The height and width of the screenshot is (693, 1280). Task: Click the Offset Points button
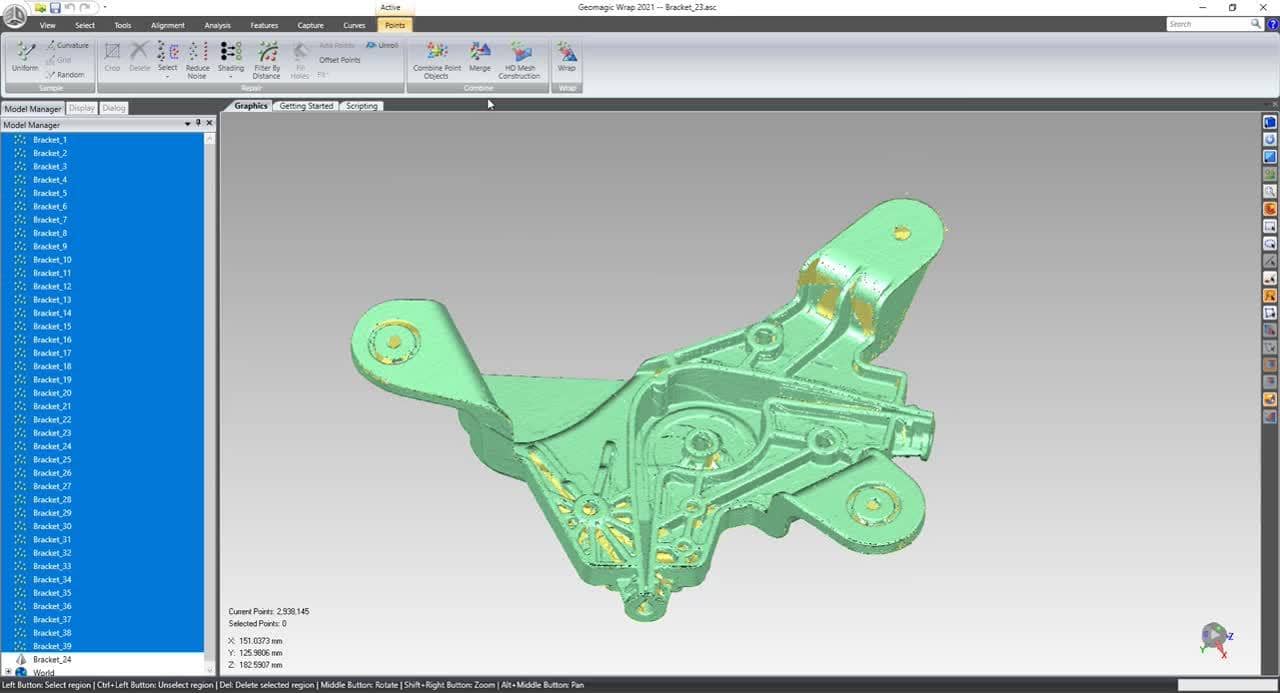coord(340,60)
